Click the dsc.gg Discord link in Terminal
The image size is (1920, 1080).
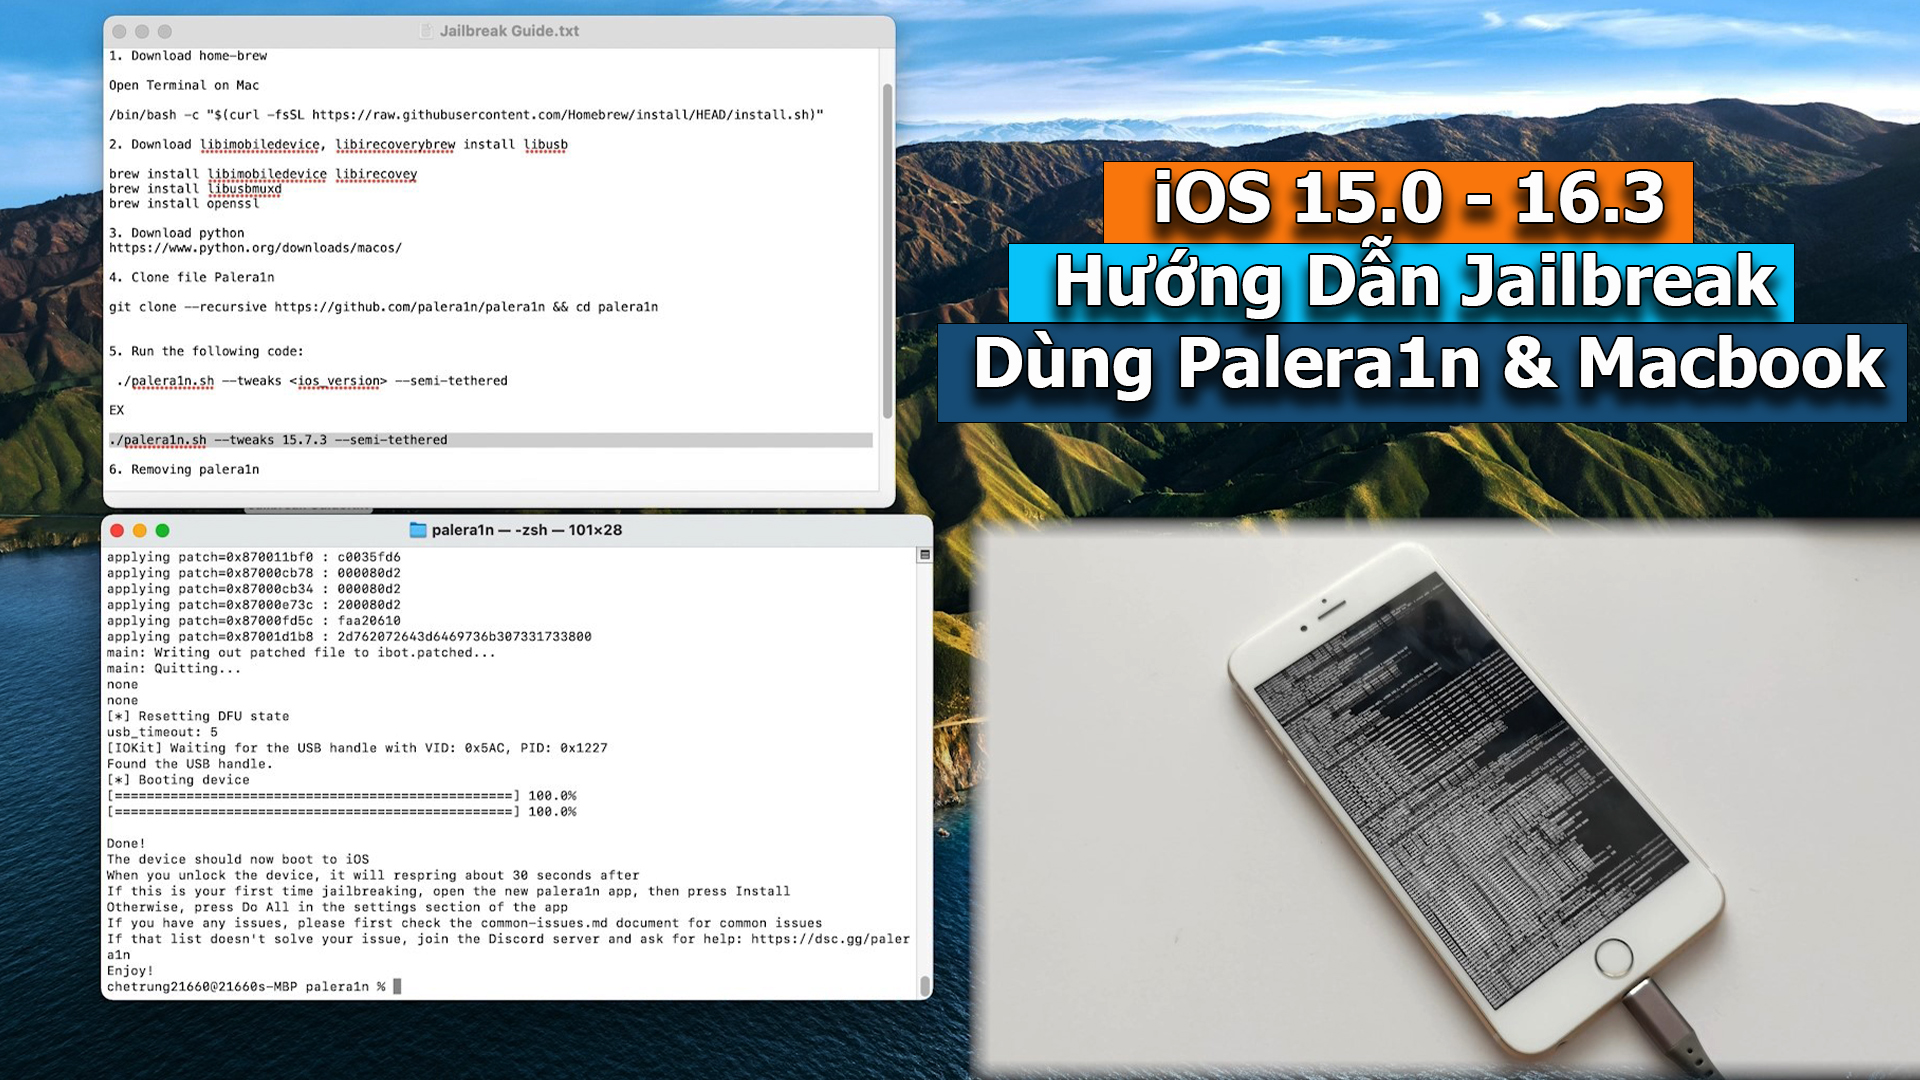pos(830,940)
